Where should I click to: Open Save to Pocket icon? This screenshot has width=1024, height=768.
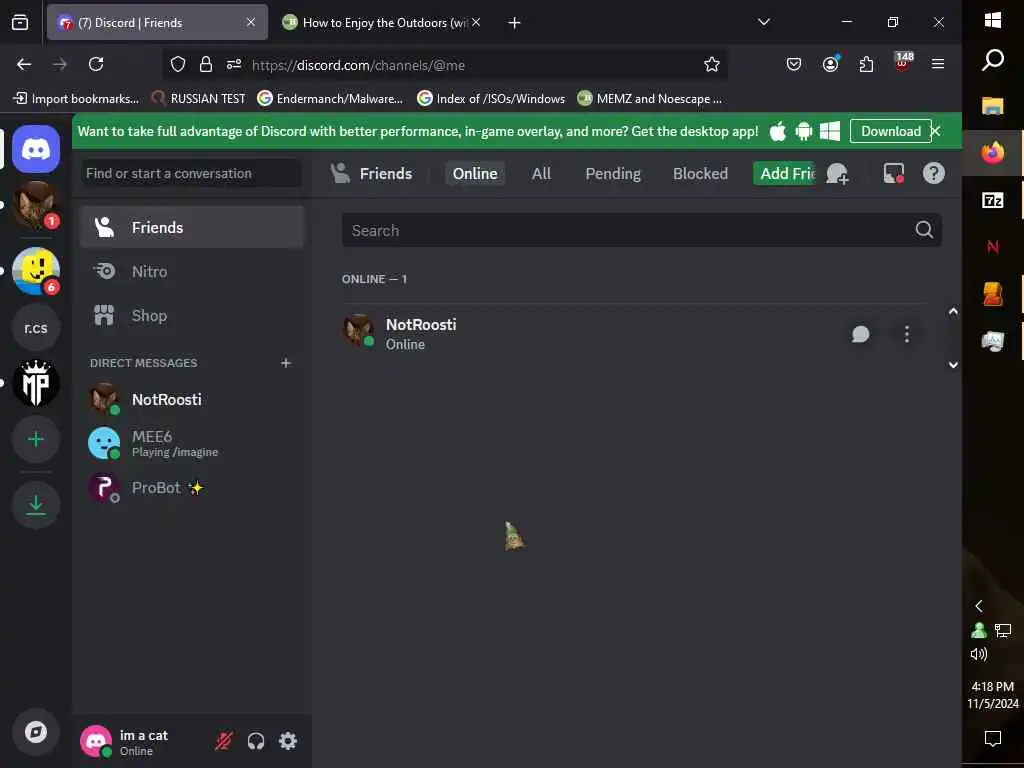point(793,64)
